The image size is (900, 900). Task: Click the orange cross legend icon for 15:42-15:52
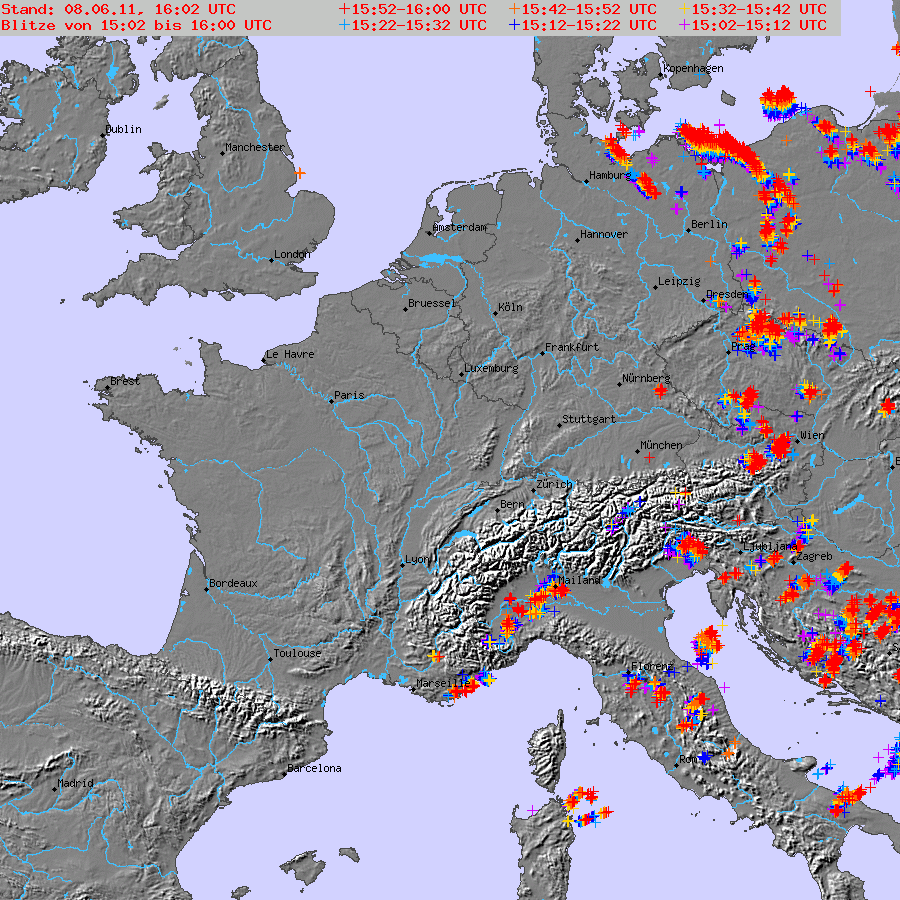pos(515,9)
